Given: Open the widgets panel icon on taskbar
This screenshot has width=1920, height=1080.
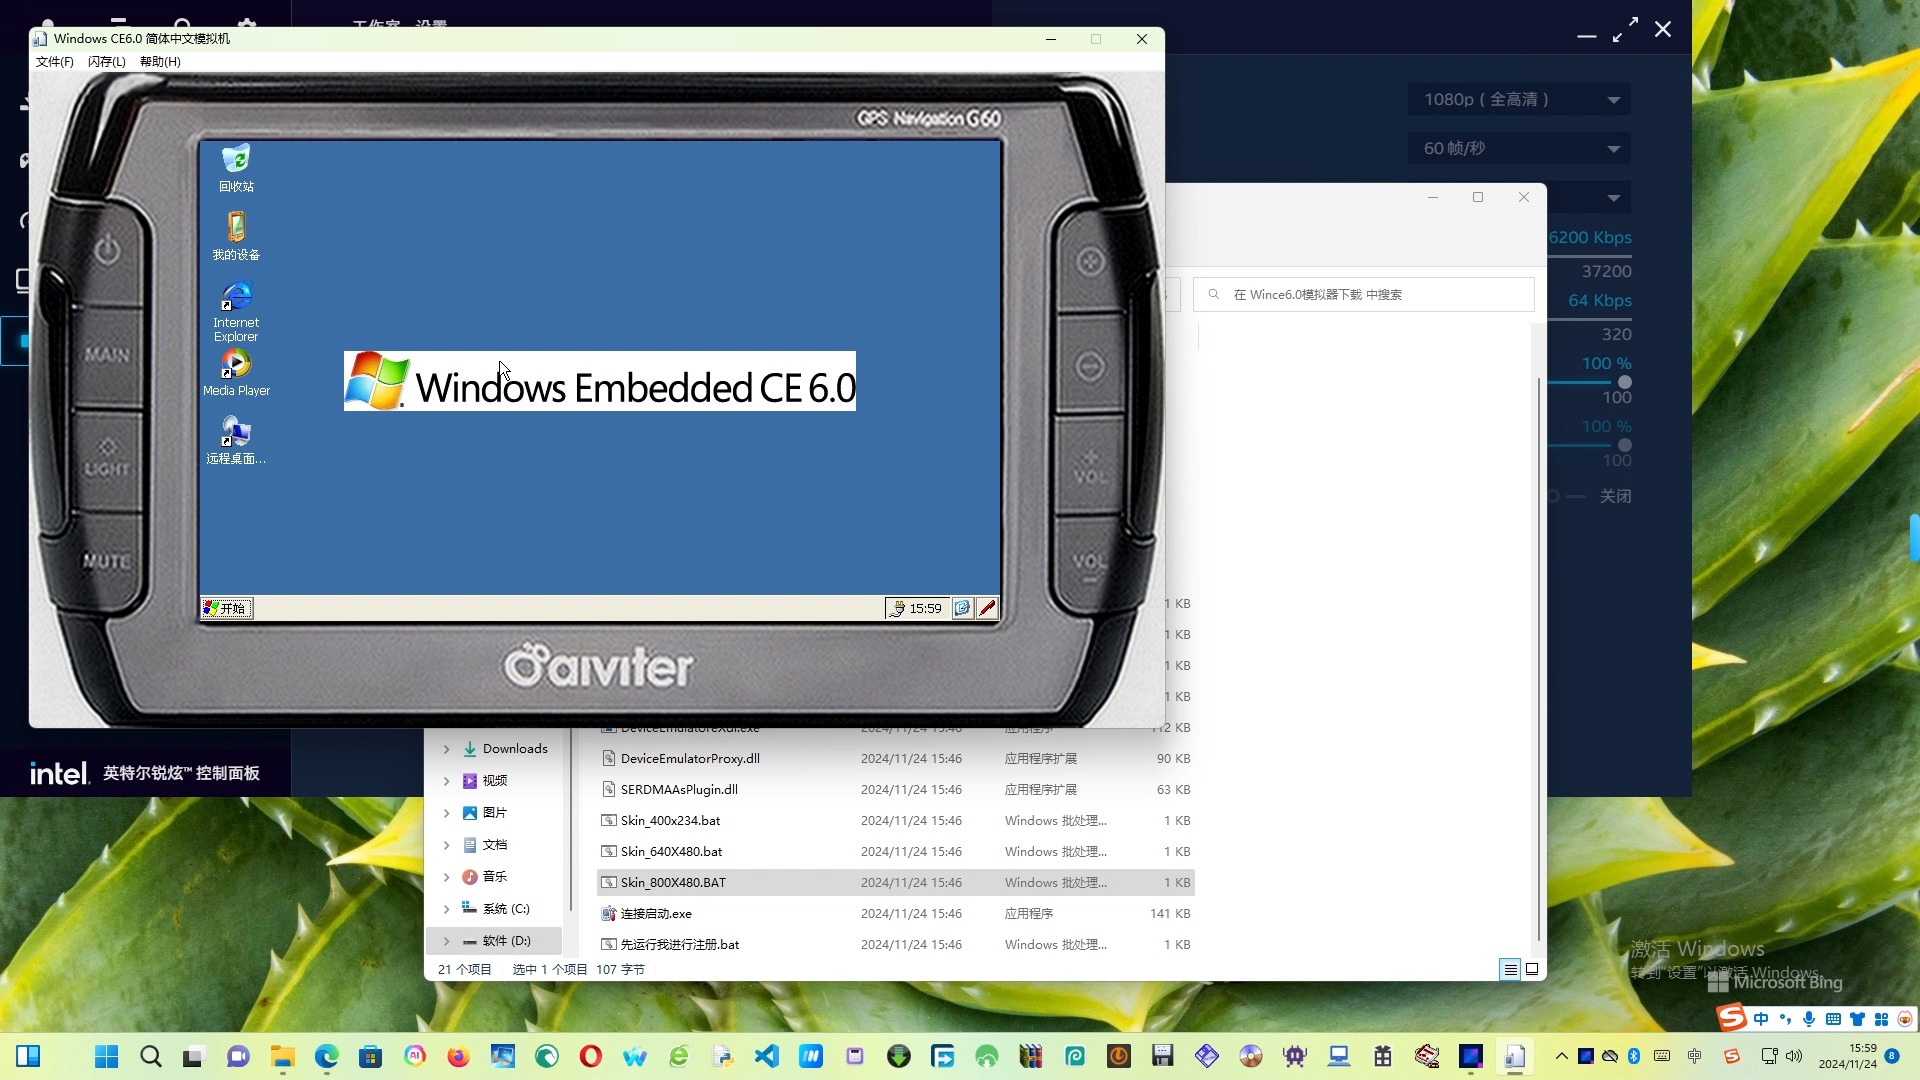Looking at the screenshot, I should point(28,1056).
